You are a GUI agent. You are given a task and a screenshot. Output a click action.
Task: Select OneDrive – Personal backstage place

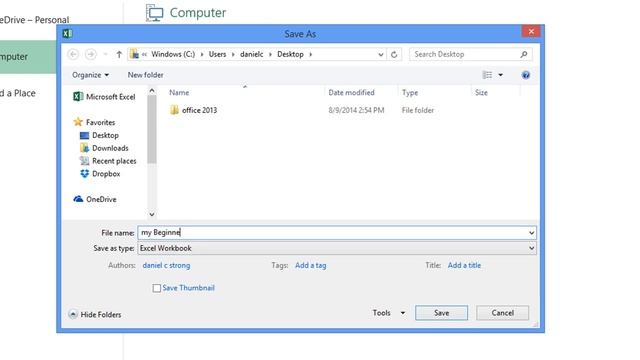(34, 20)
